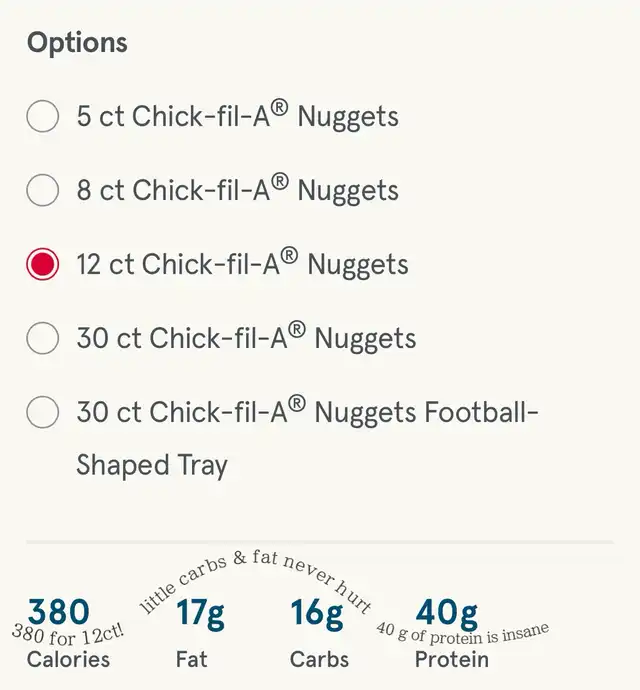
Task: Click the 40g protein value
Action: [x=446, y=612]
